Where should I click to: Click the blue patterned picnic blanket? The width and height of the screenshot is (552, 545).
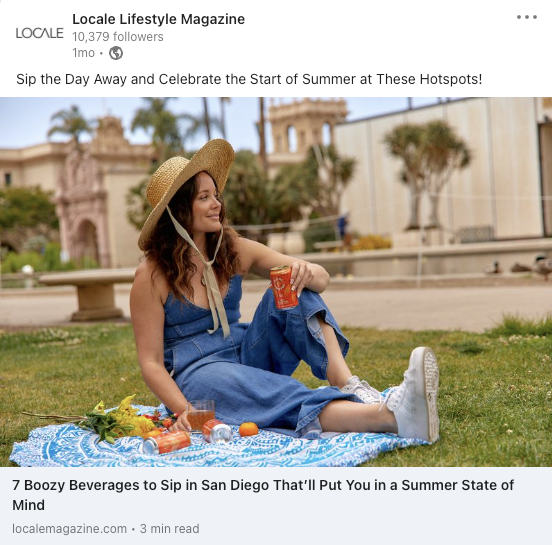pos(218,440)
